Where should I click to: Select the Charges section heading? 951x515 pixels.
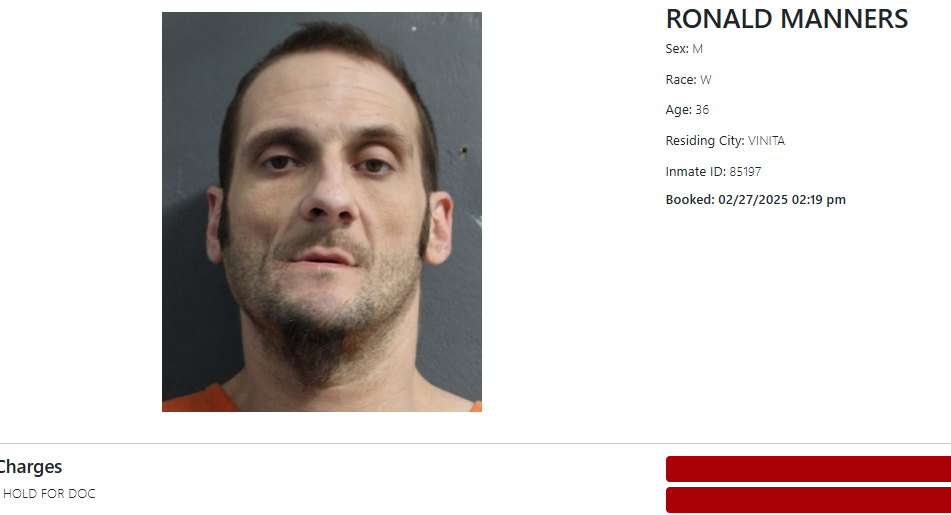[30, 466]
